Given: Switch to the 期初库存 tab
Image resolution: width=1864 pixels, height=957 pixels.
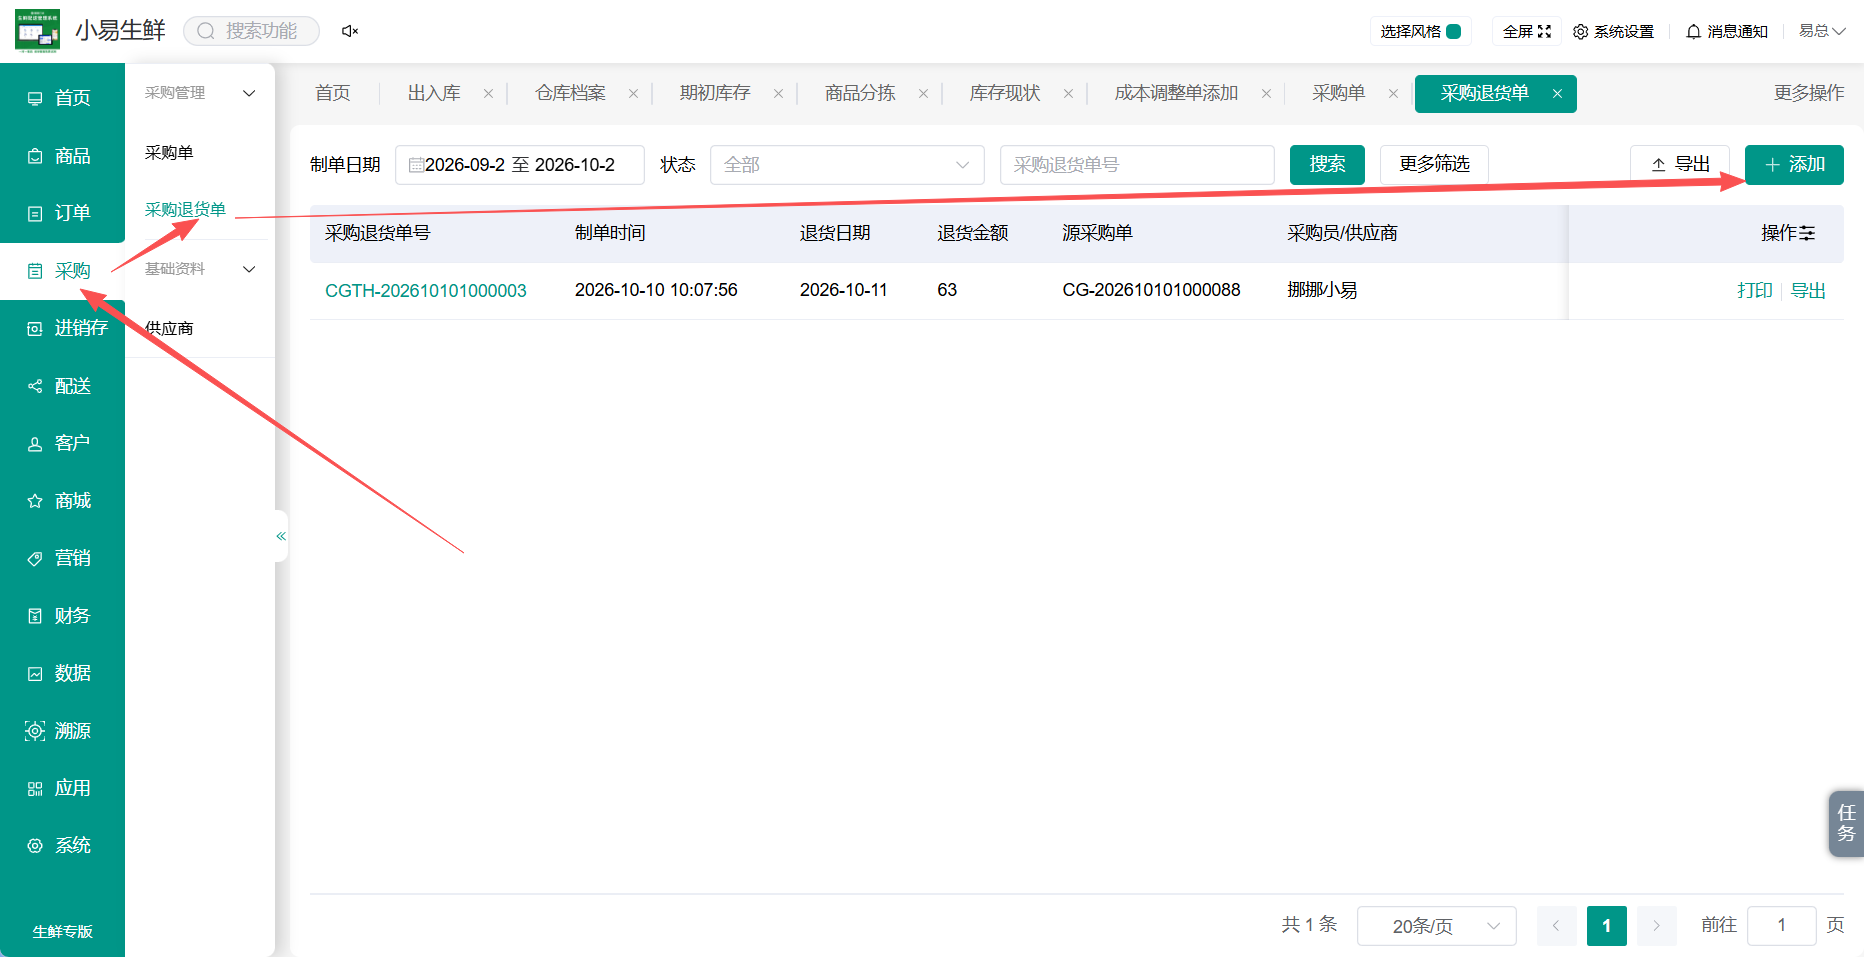Looking at the screenshot, I should [715, 93].
